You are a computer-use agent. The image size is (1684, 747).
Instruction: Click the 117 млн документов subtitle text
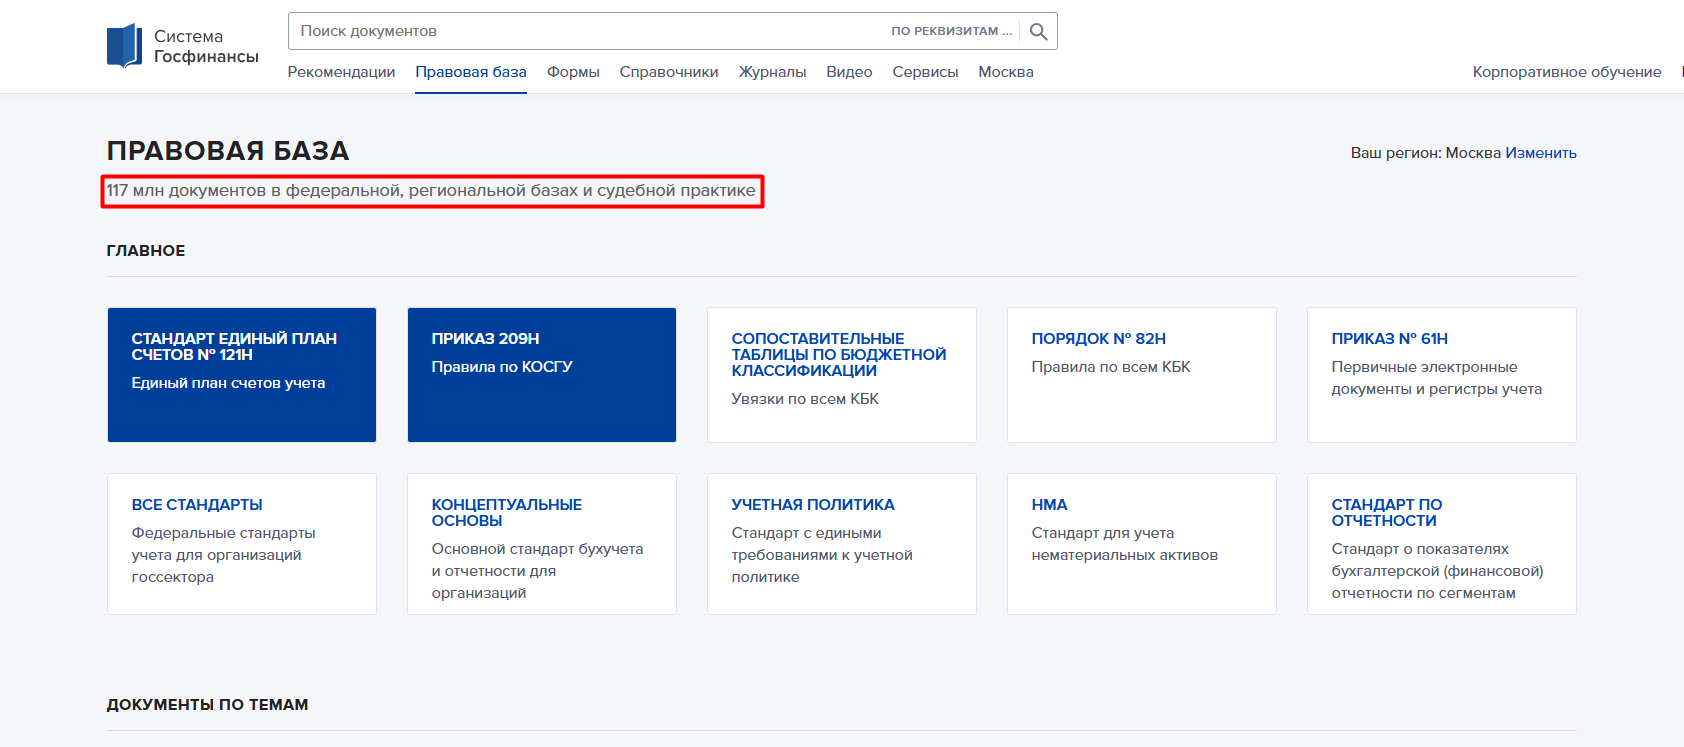point(432,191)
